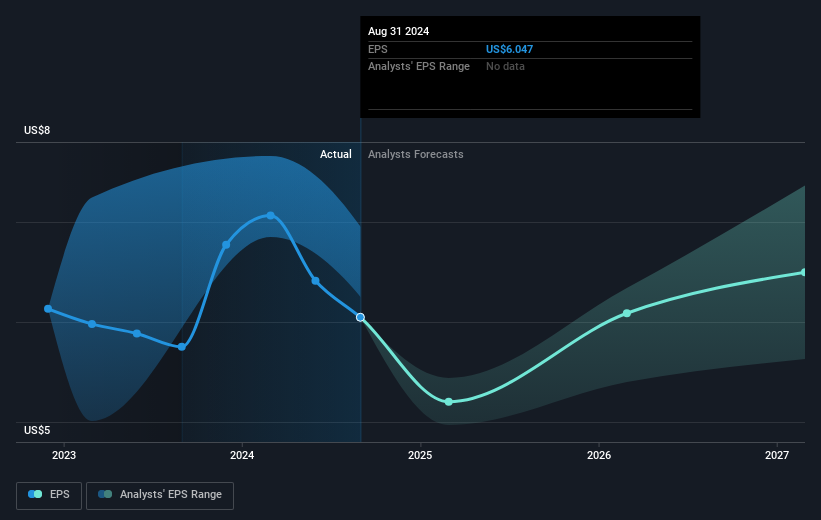Select the Aug 31 2024 EPS data point

[360, 317]
